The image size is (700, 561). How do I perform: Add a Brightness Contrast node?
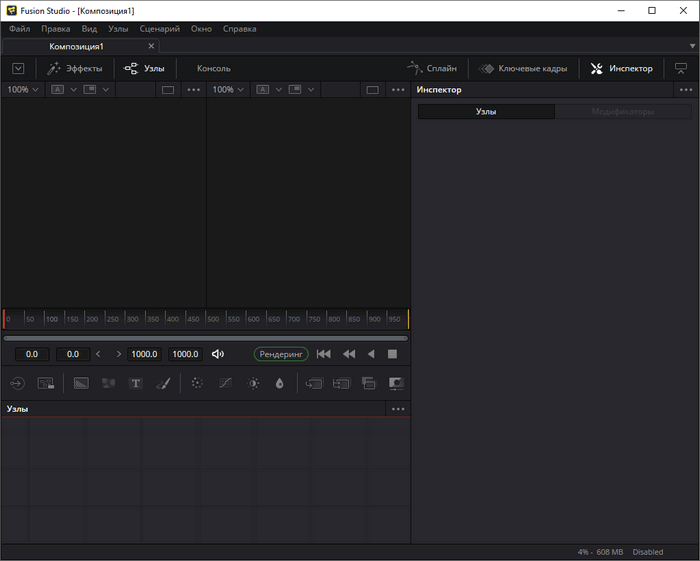click(253, 383)
